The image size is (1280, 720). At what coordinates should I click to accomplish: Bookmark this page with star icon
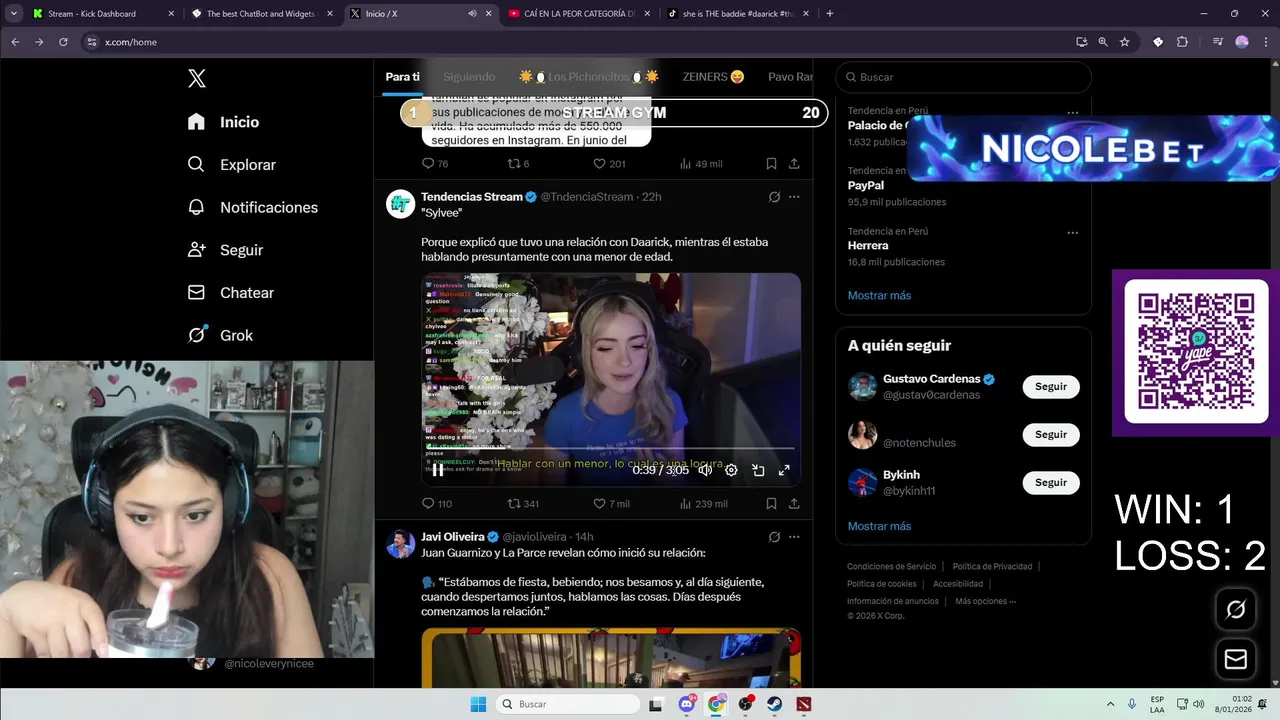point(1125,42)
